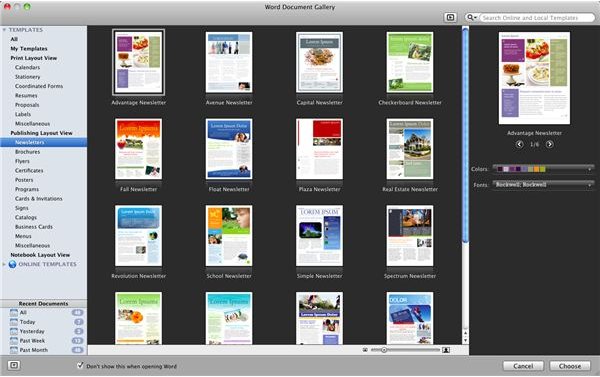600x377 pixels.
Task: Open the Labels category
Action: 23,114
